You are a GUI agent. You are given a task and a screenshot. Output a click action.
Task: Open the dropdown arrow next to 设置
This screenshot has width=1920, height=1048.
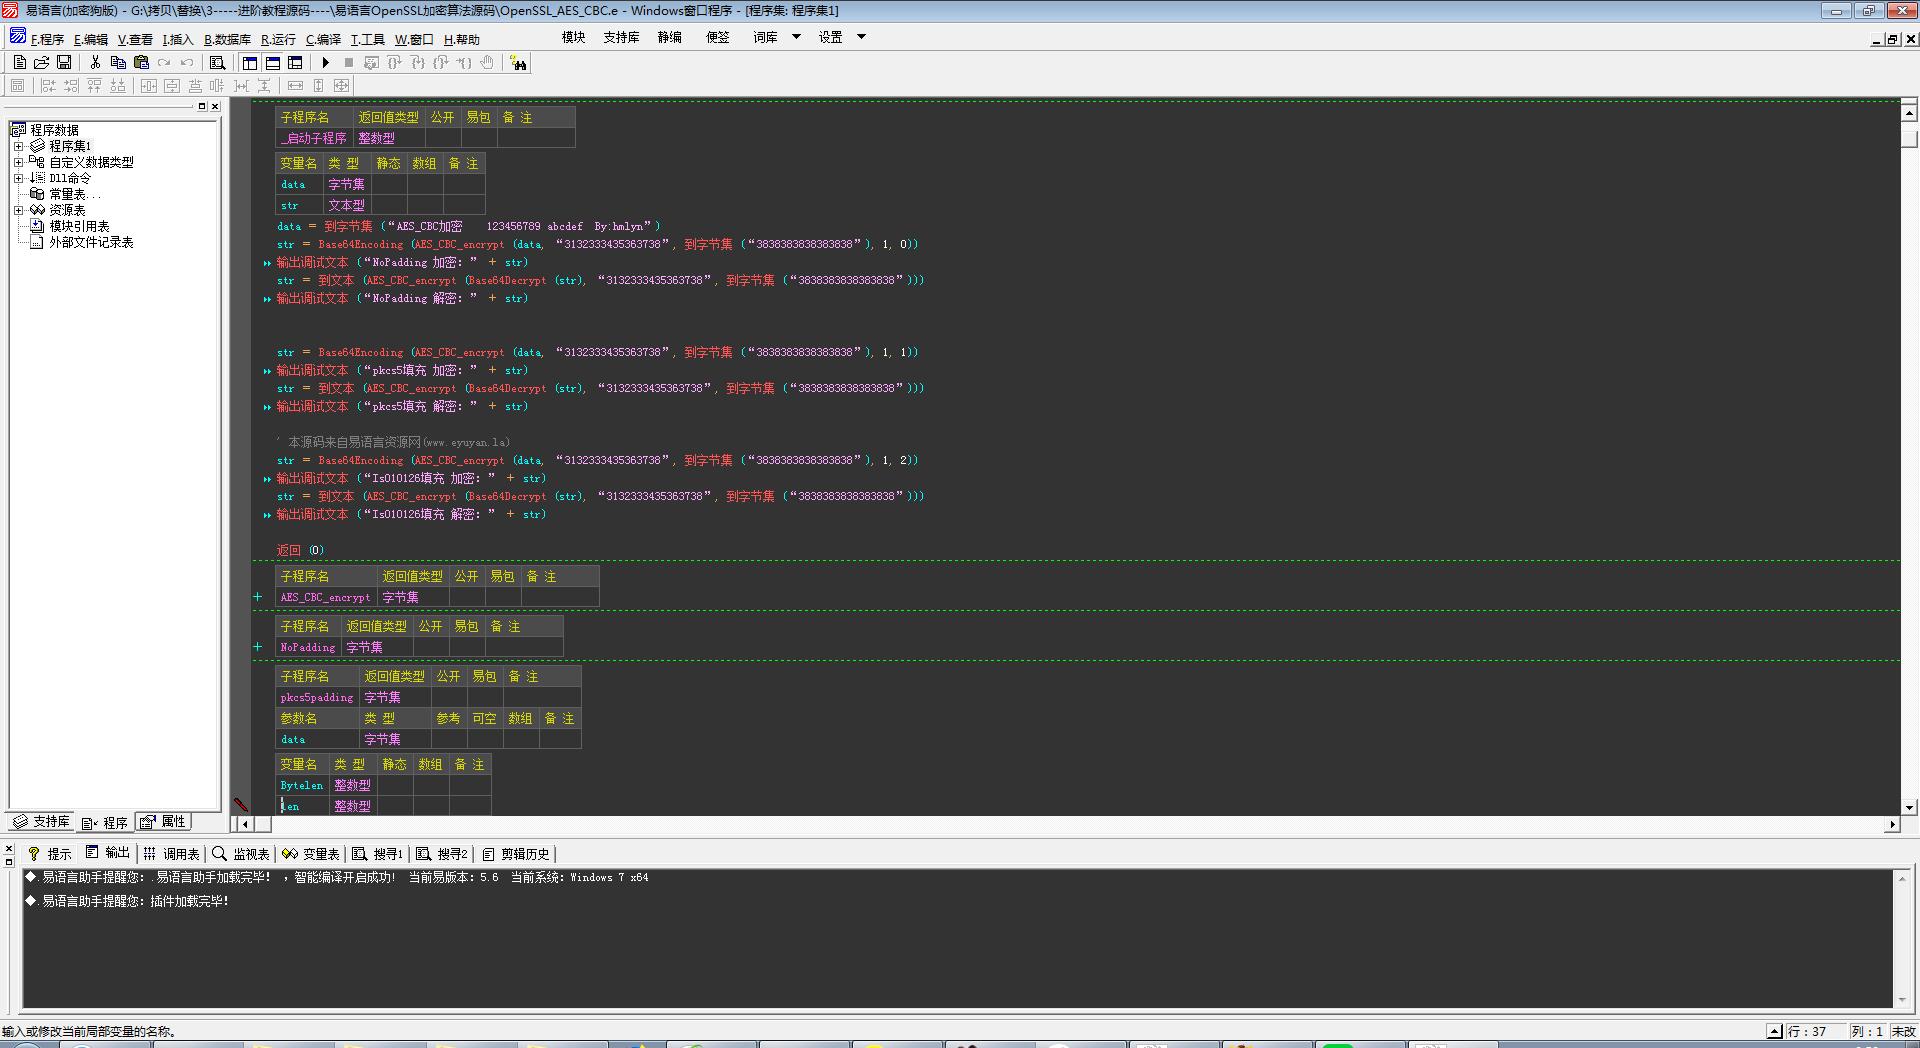tap(861, 37)
